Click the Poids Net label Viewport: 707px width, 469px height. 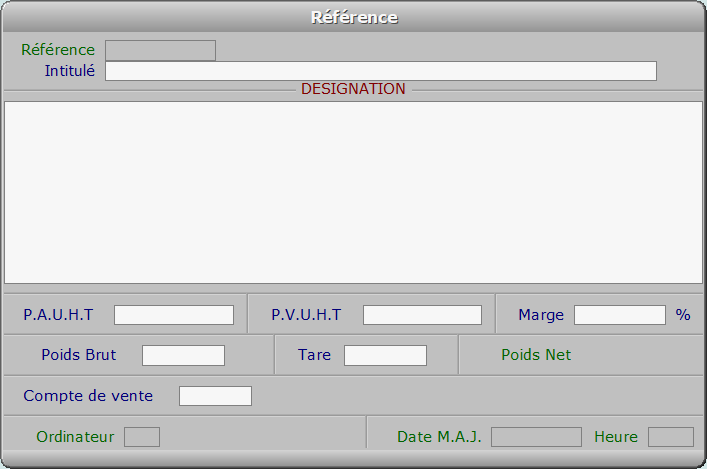point(536,355)
